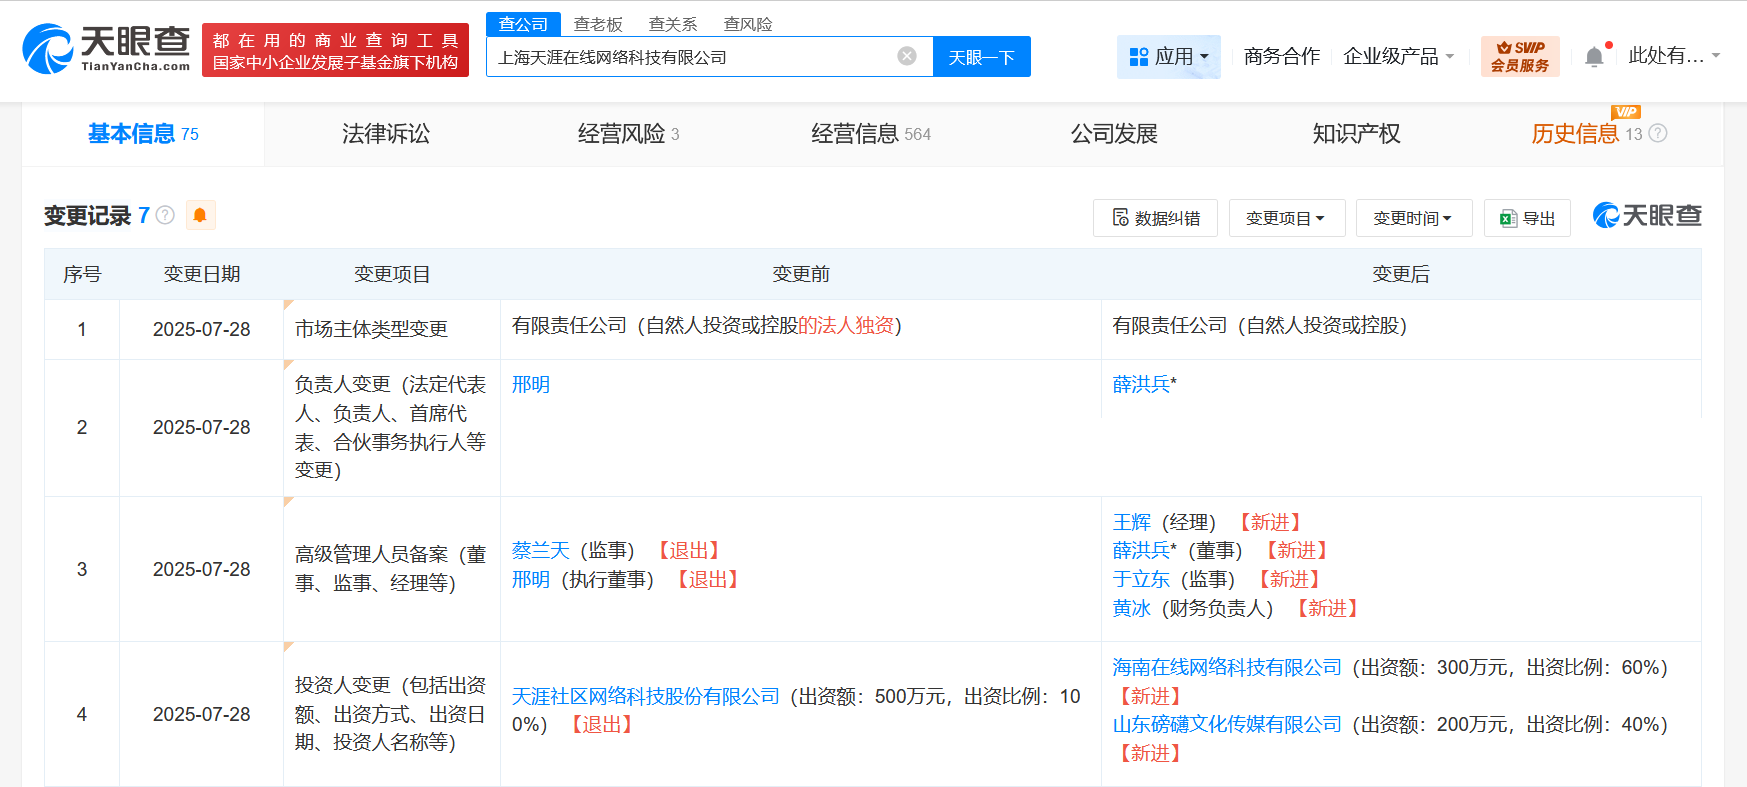Switch to 经营信息 tab
The image size is (1747, 787).
pos(870,134)
